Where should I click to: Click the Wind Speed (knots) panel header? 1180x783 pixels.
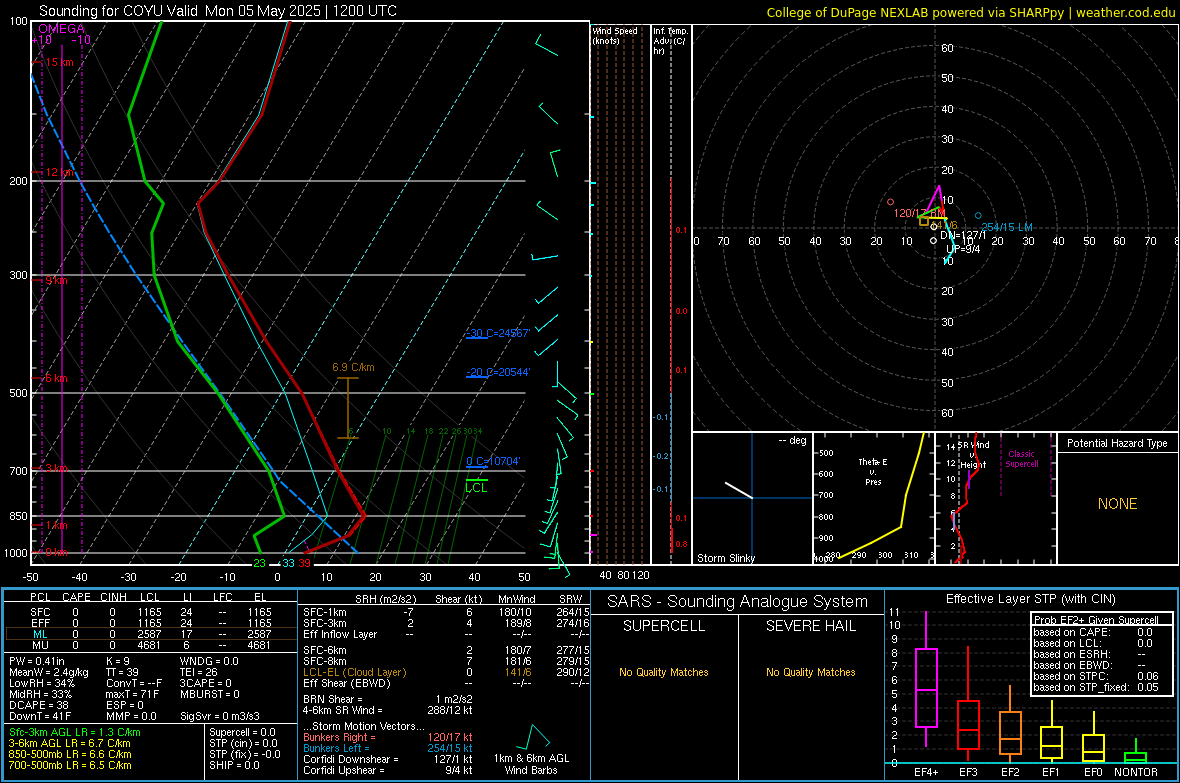(615, 36)
